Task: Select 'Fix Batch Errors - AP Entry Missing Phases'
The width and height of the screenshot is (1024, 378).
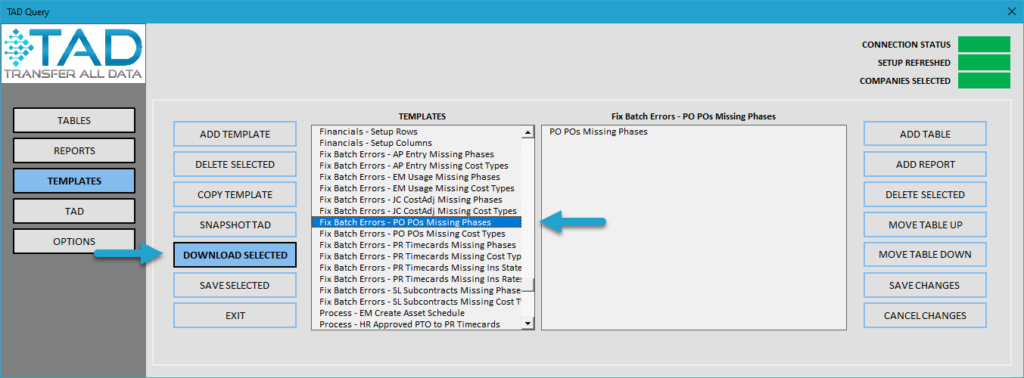Action: pos(417,154)
